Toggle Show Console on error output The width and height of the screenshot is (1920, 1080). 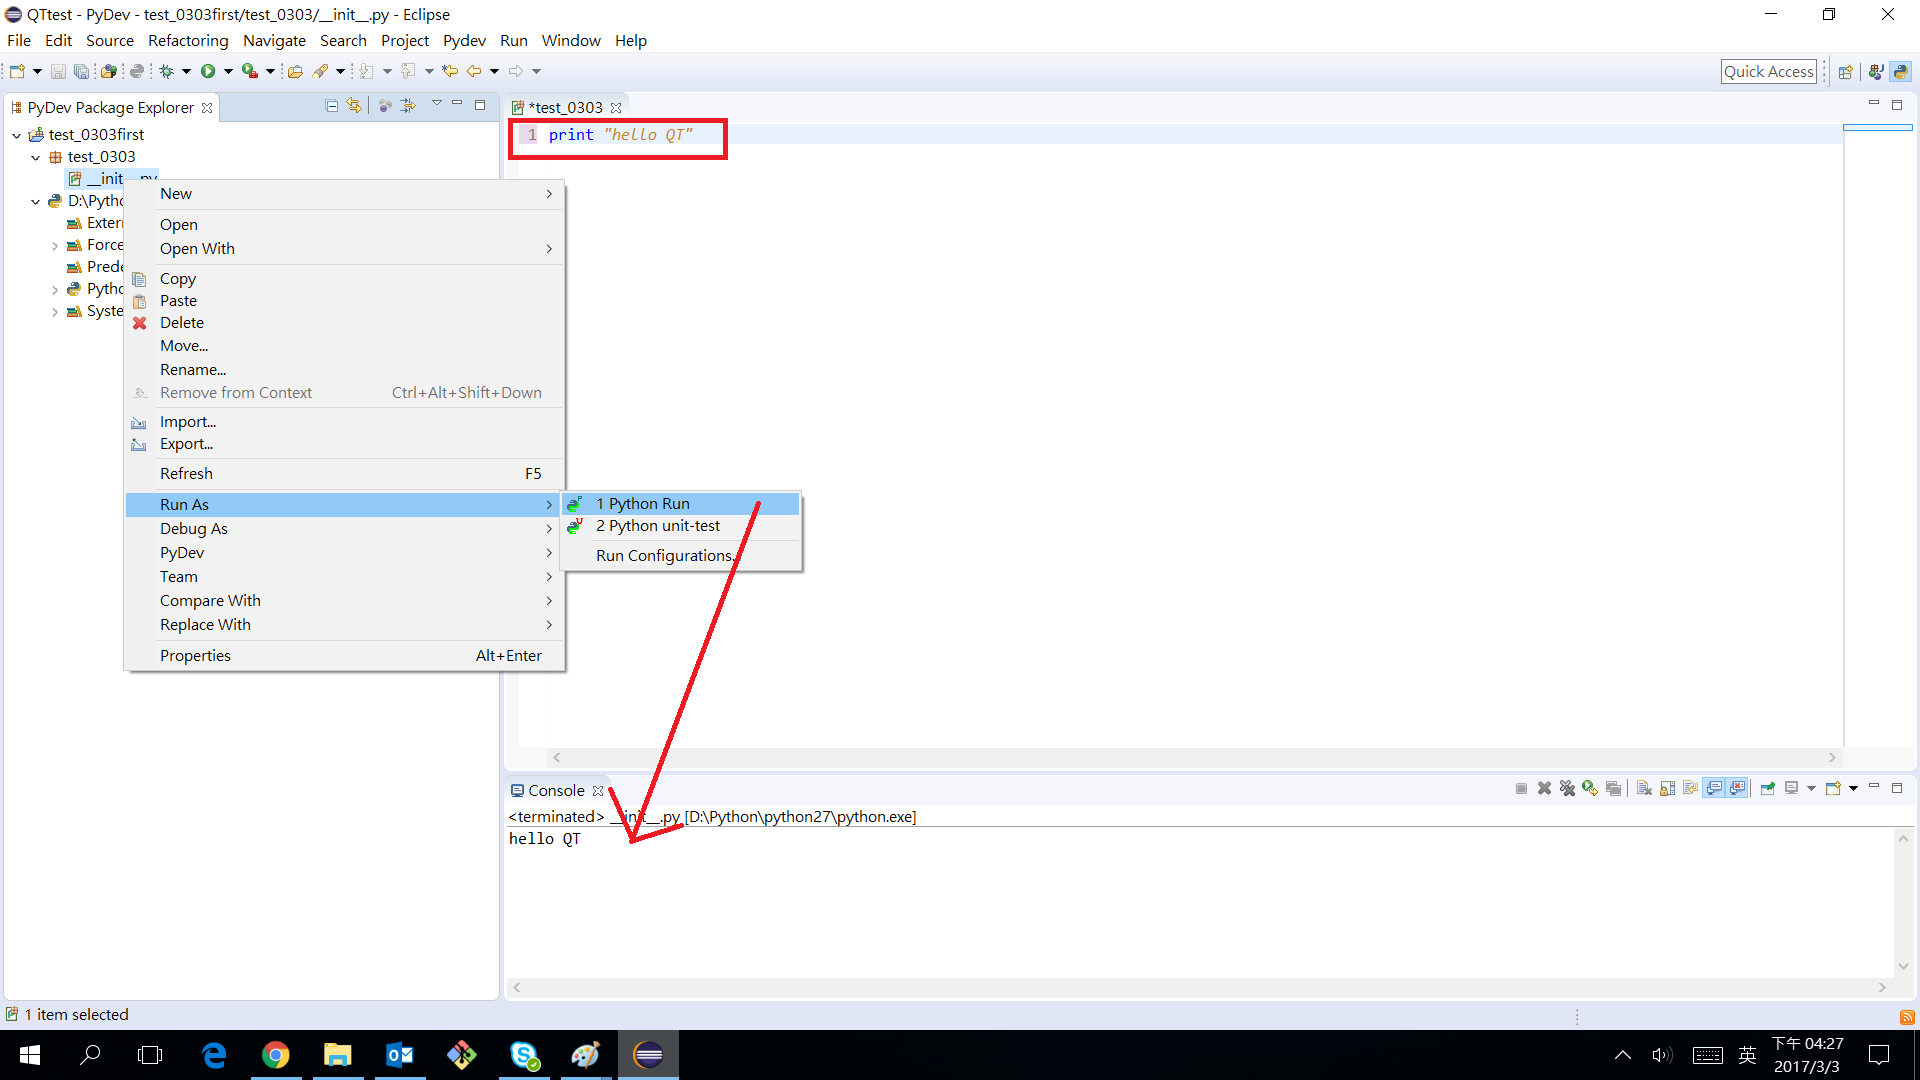pos(1738,789)
